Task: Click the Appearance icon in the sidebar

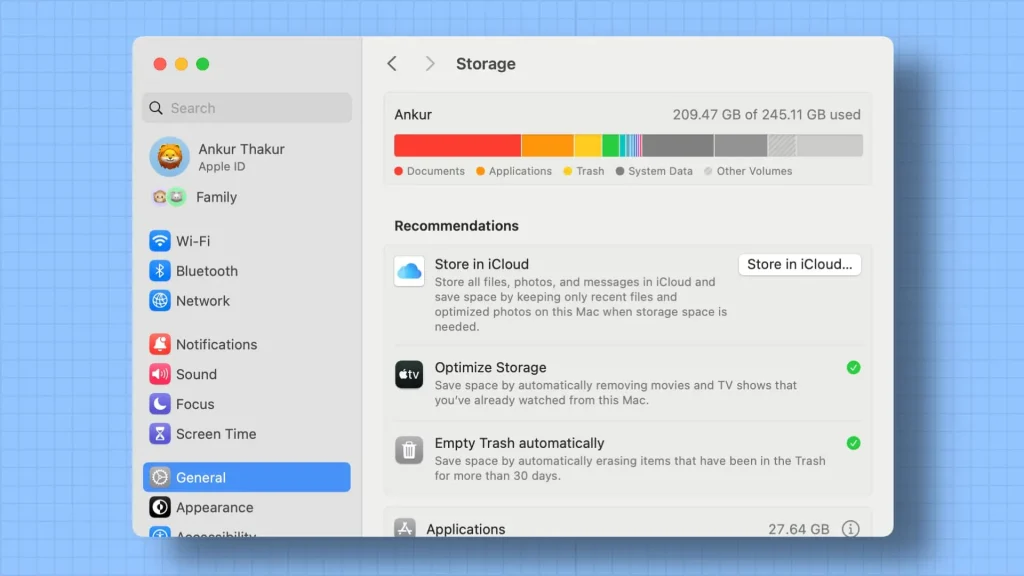Action: [160, 508]
